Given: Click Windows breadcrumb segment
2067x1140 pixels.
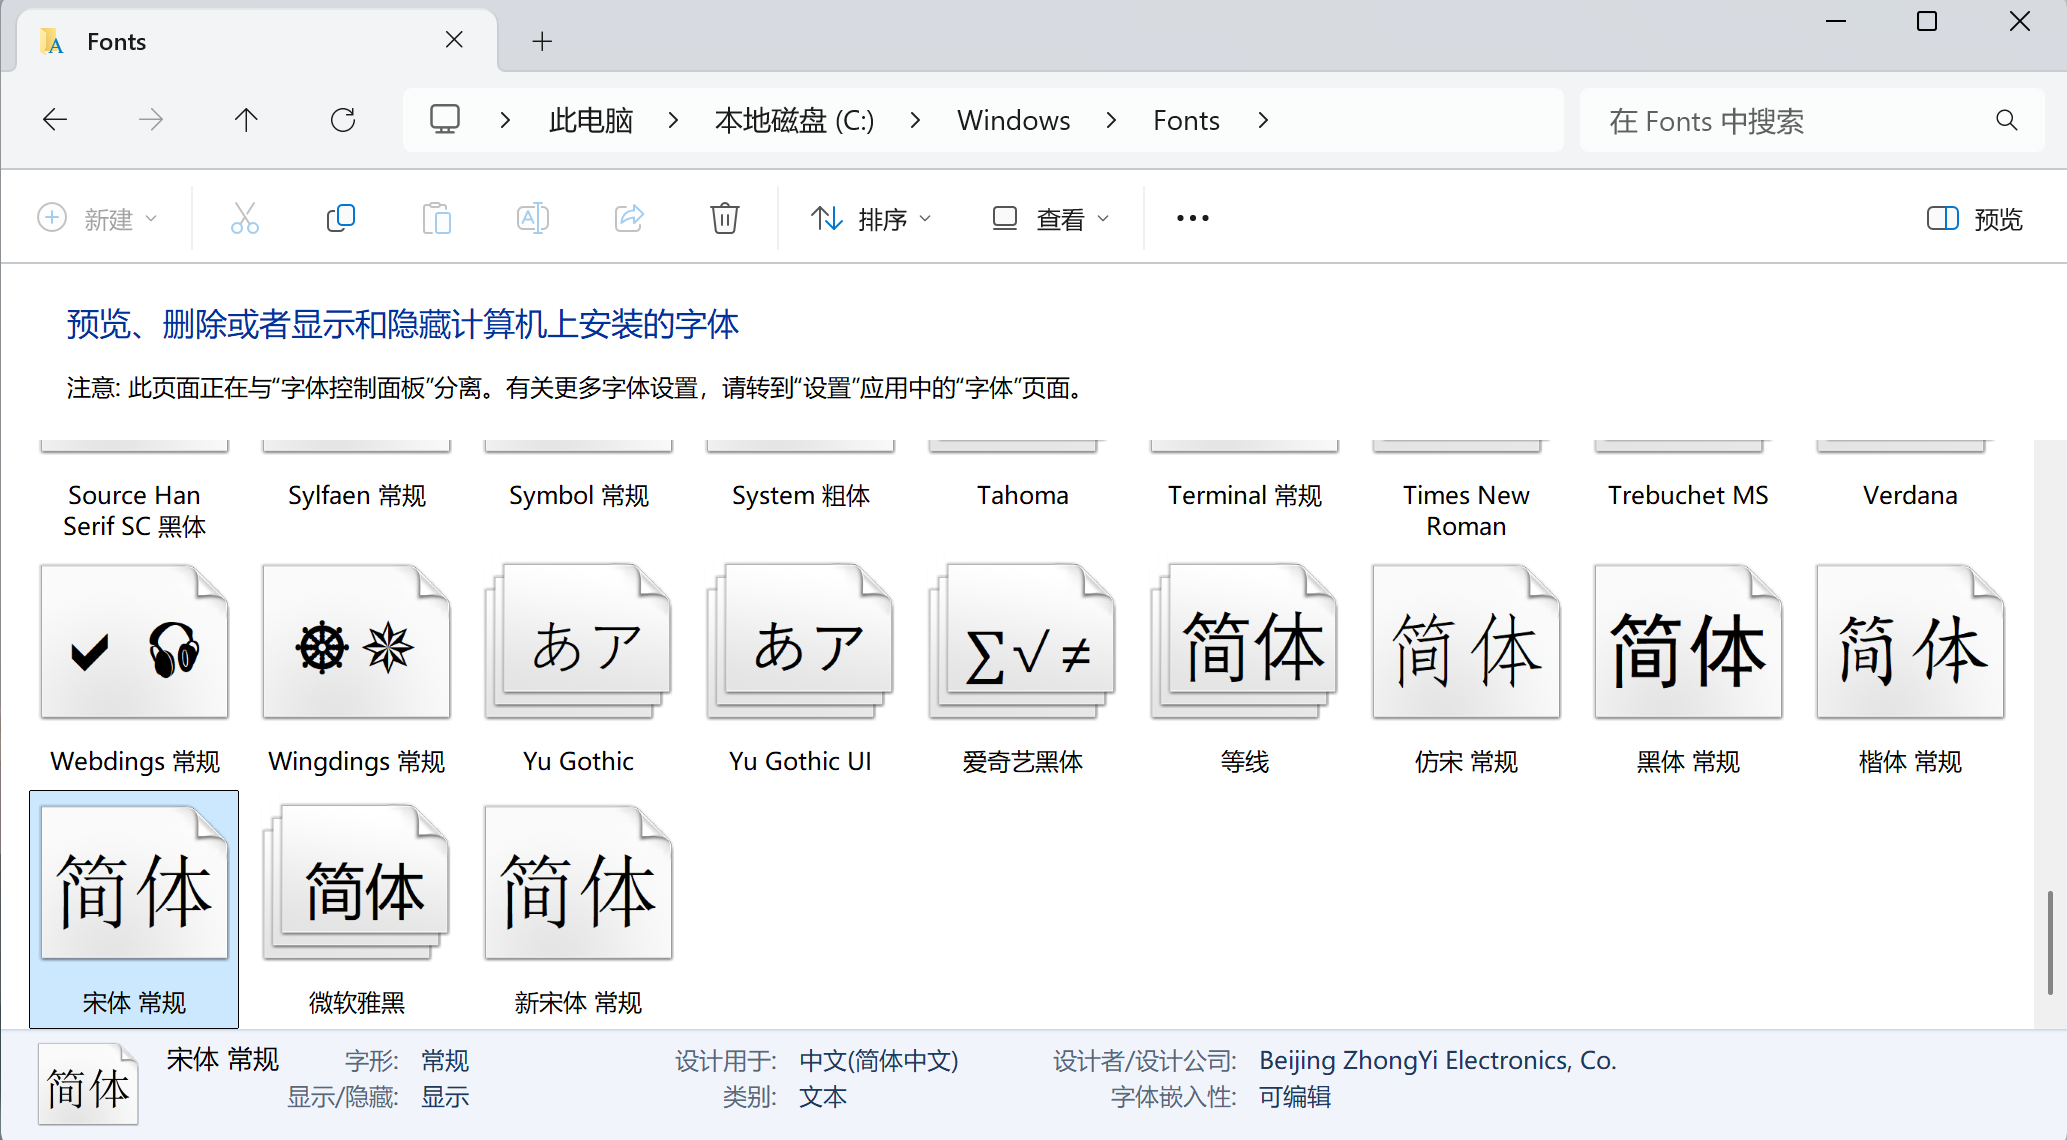Looking at the screenshot, I should [x=1014, y=121].
